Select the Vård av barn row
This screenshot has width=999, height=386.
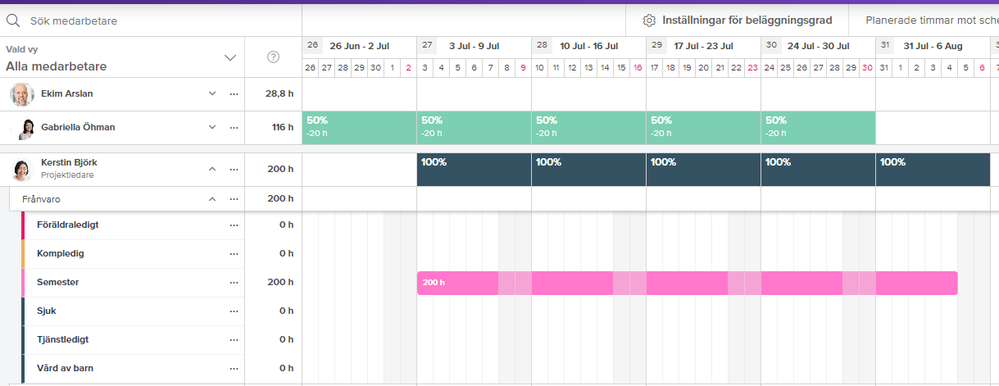coord(133,368)
